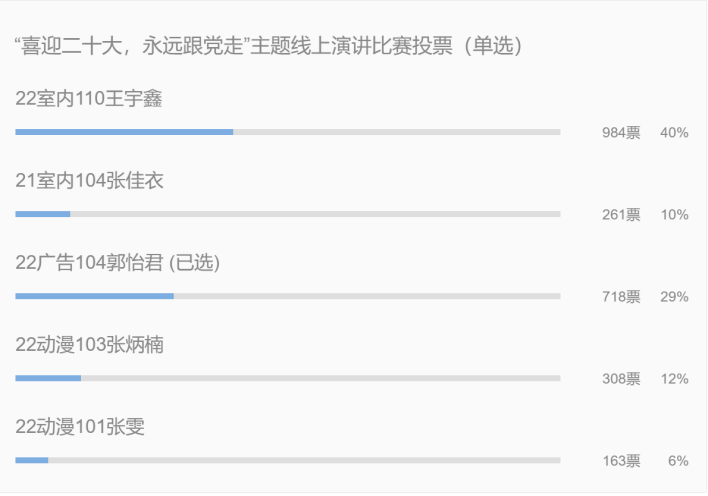Select option 22广告104郭怡君 (已选)
708x496 pixels.
pos(118,262)
